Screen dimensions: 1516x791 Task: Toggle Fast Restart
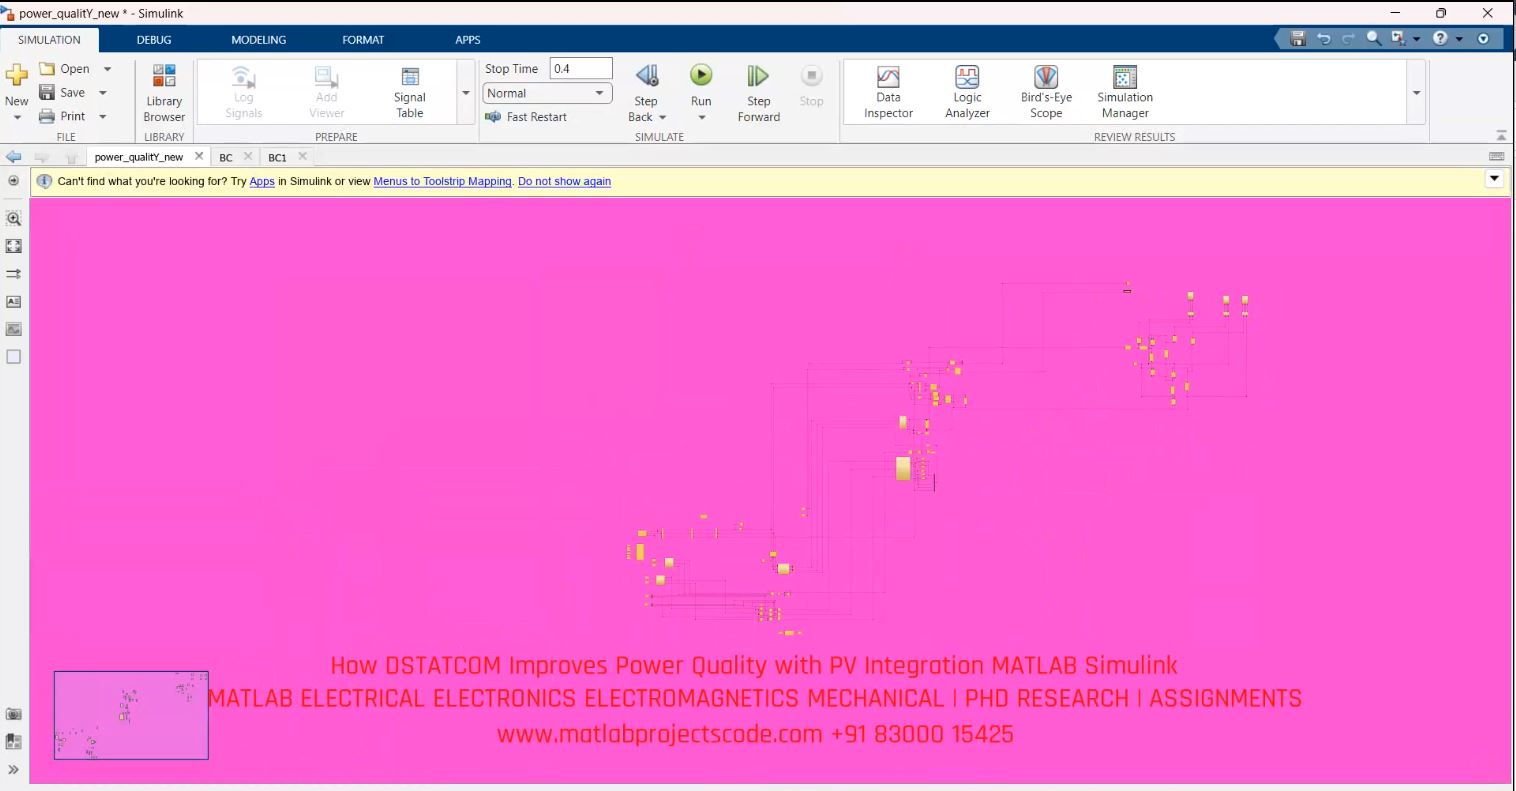point(526,117)
